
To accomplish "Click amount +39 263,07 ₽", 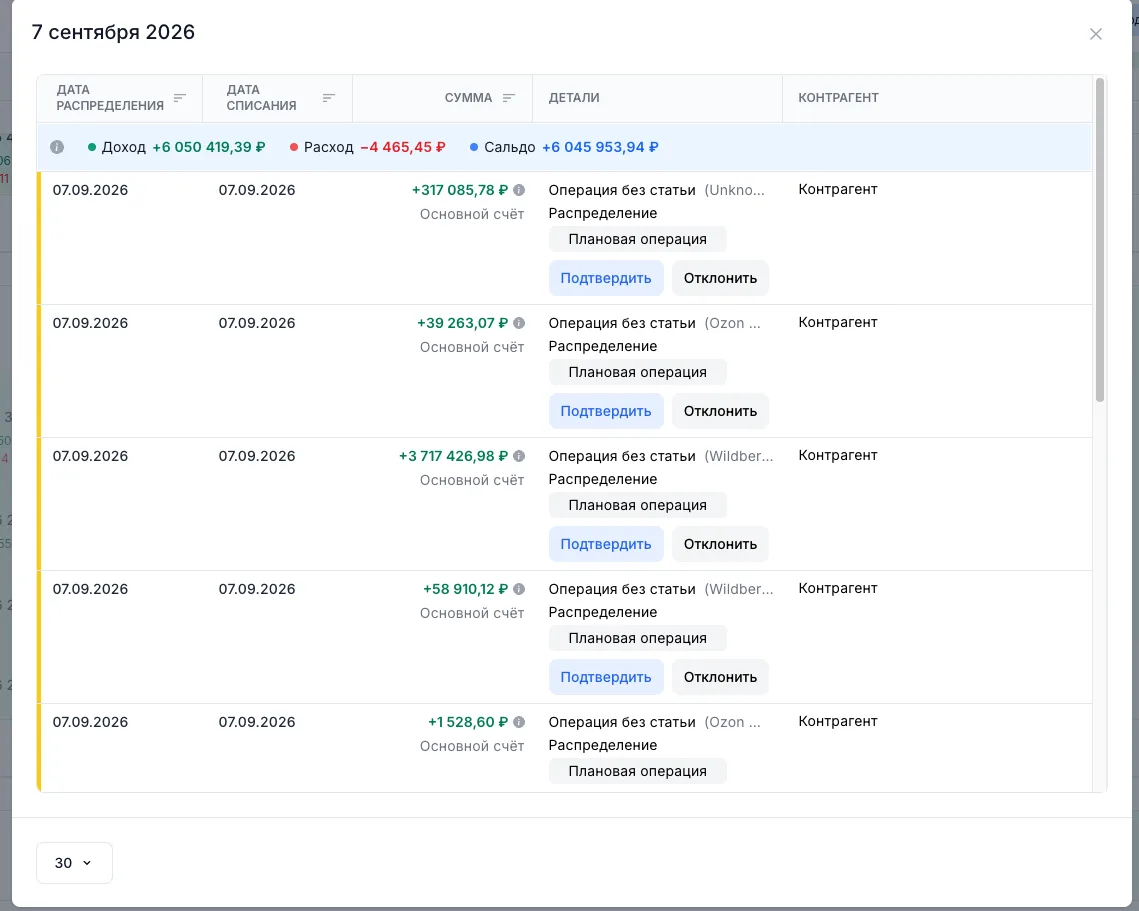I will (x=462, y=323).
